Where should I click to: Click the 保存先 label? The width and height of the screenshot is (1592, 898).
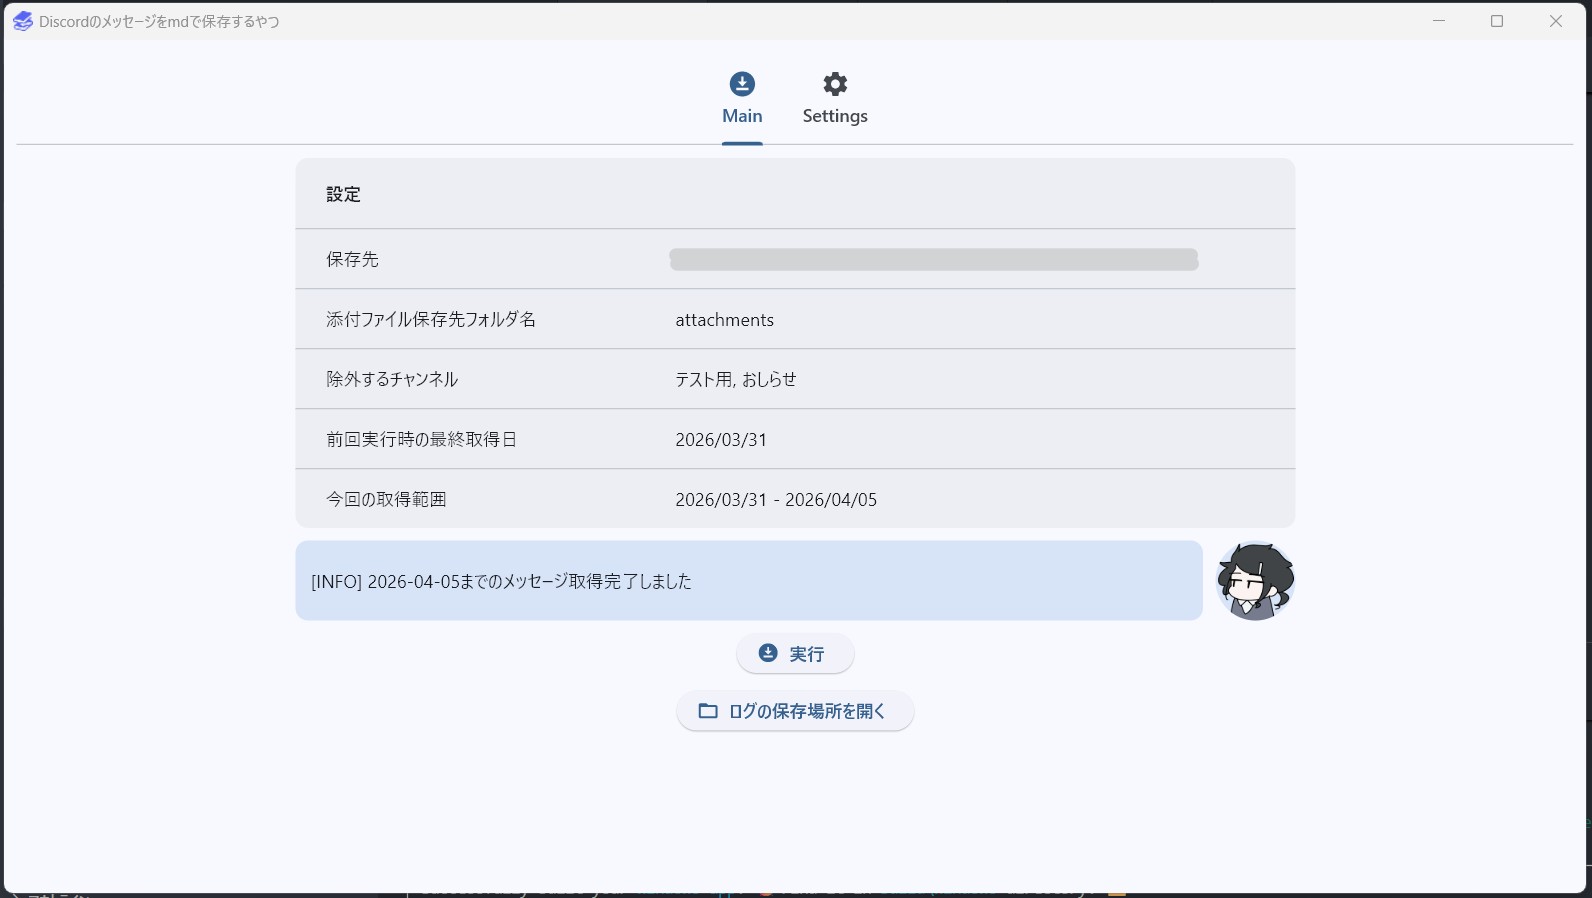352,259
